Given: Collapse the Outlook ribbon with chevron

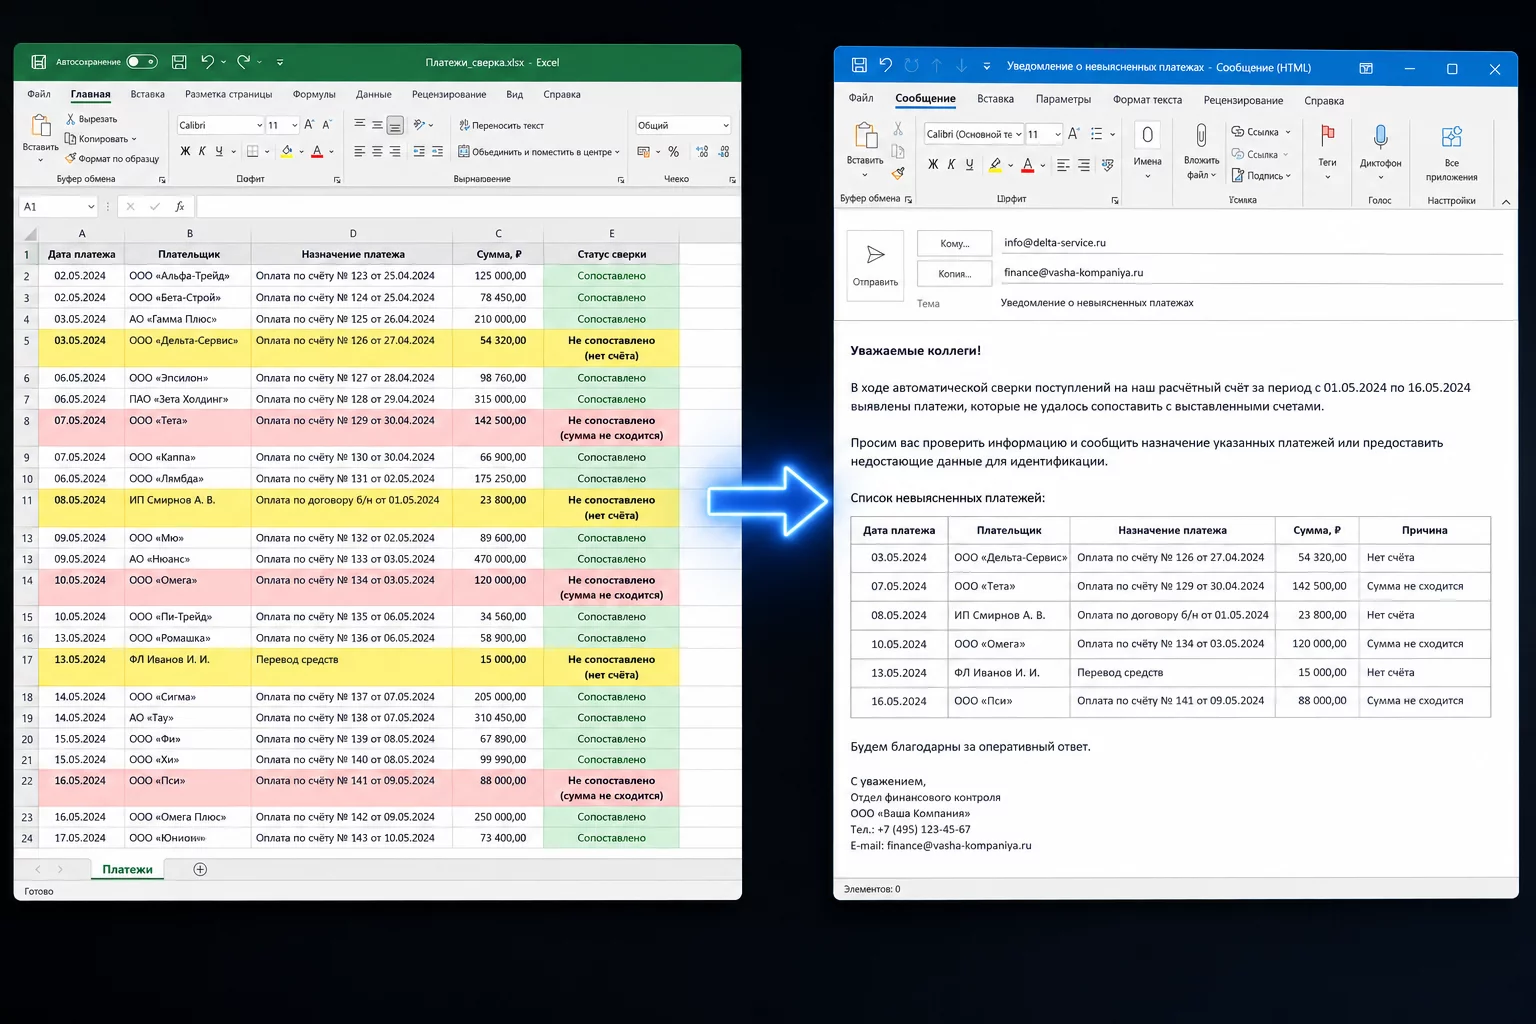Looking at the screenshot, I should 1506,202.
